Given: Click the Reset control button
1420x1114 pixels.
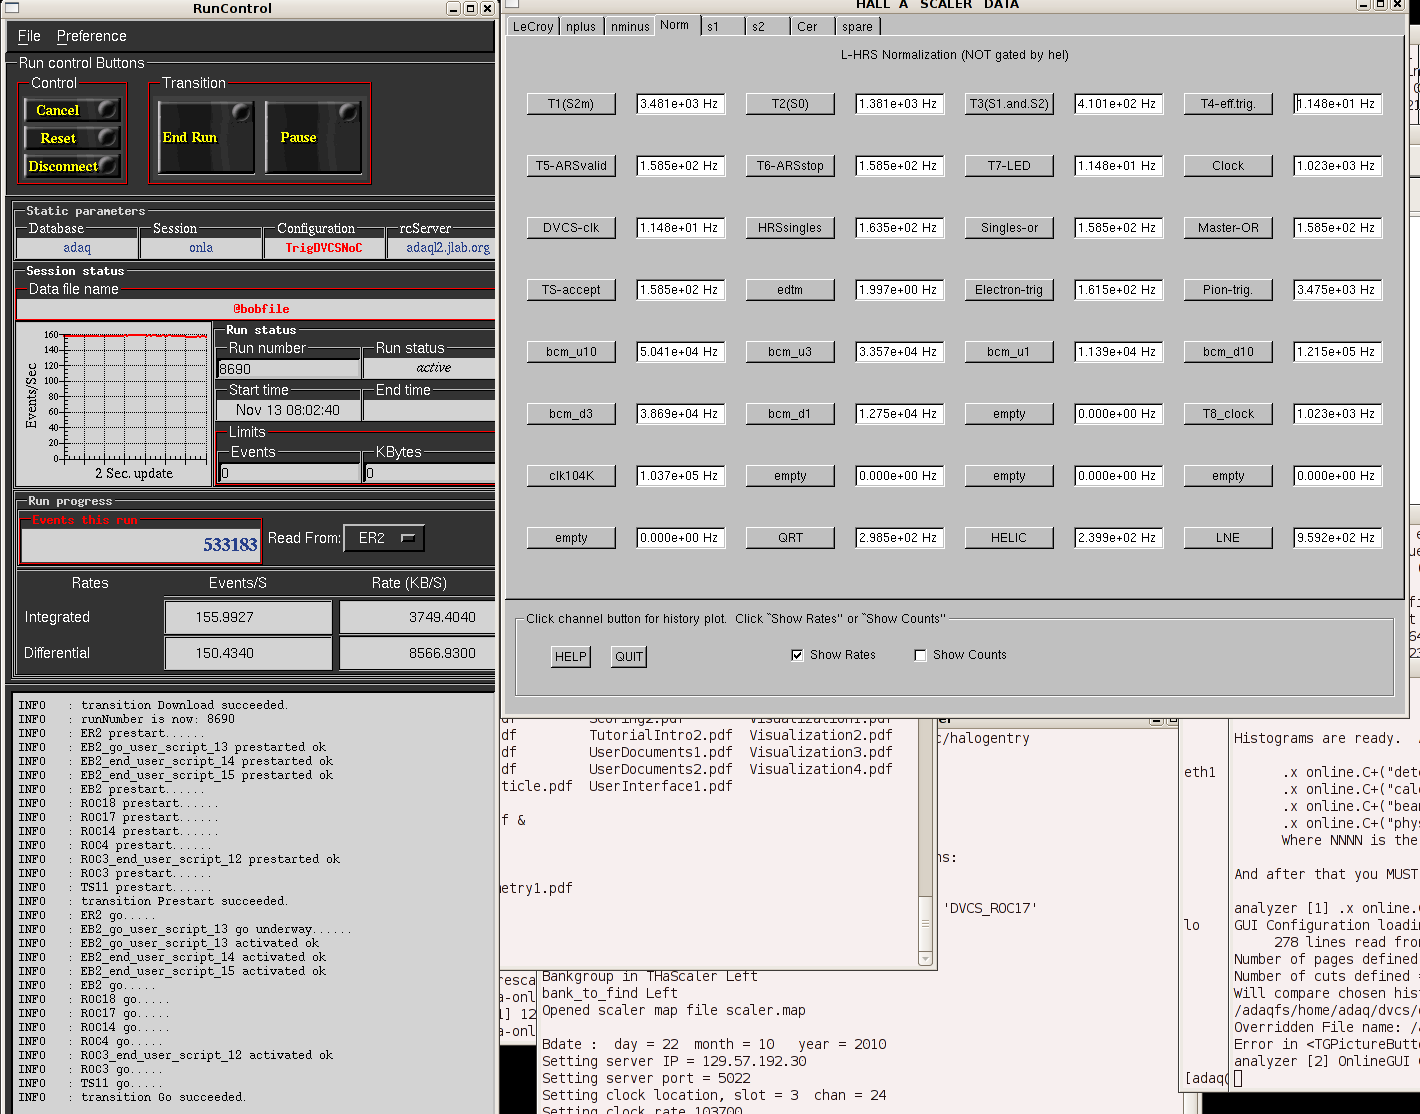Looking at the screenshot, I should tap(73, 138).
